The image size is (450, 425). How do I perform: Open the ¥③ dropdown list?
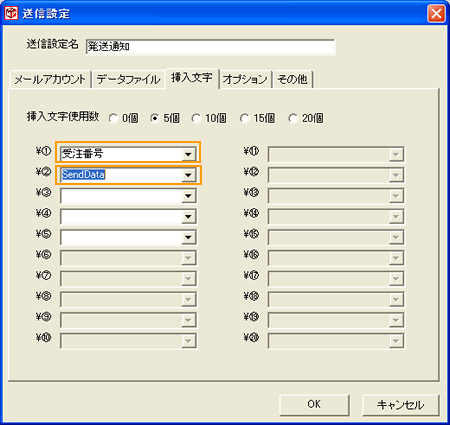(188, 196)
